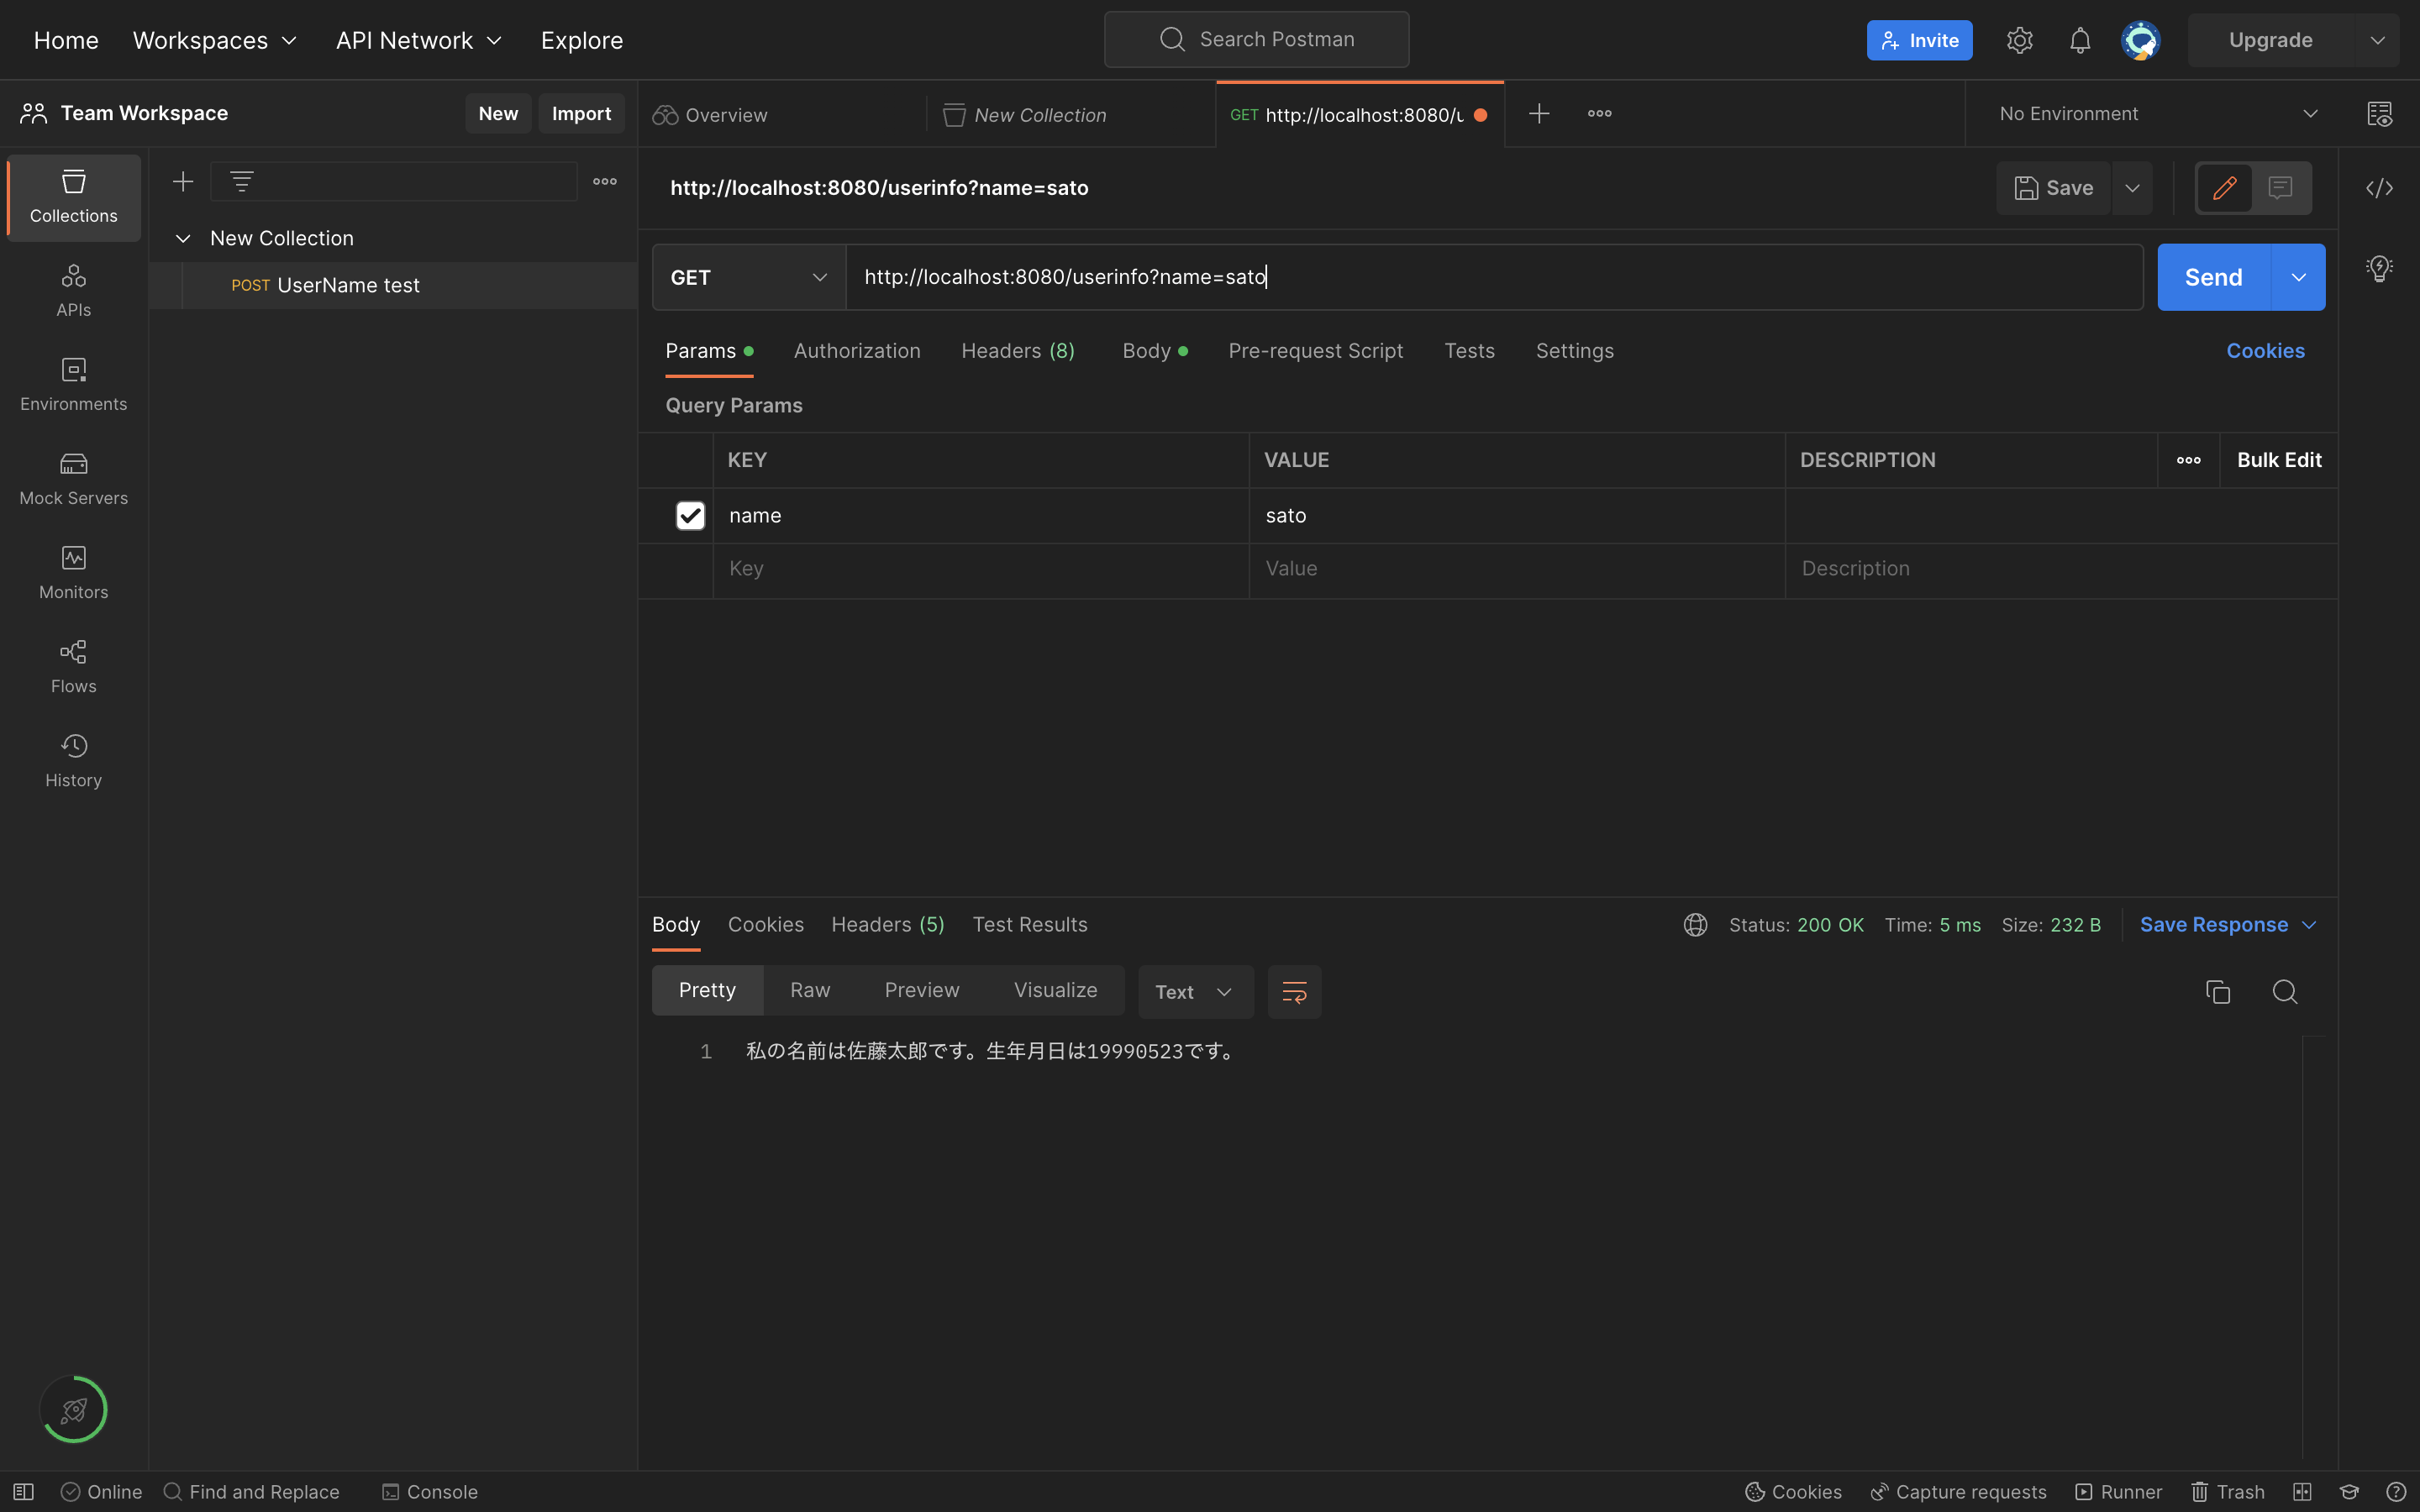The width and height of the screenshot is (2420, 1512).
Task: Copy the response body using the copy icon
Action: pos(2217,991)
